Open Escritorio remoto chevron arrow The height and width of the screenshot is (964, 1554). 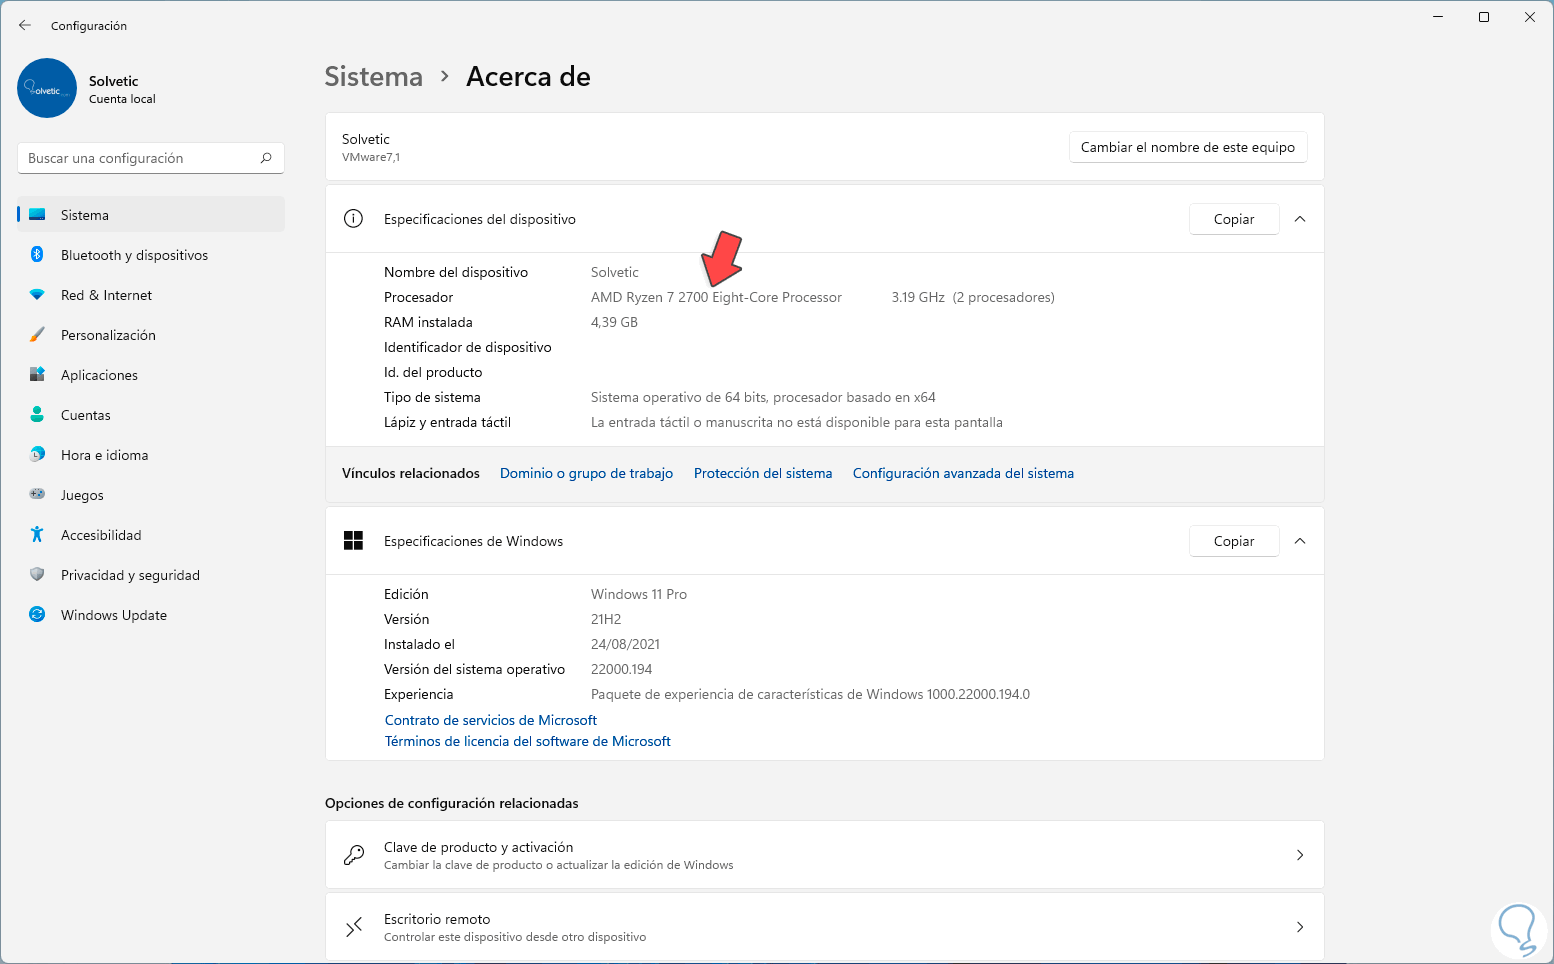tap(1300, 927)
